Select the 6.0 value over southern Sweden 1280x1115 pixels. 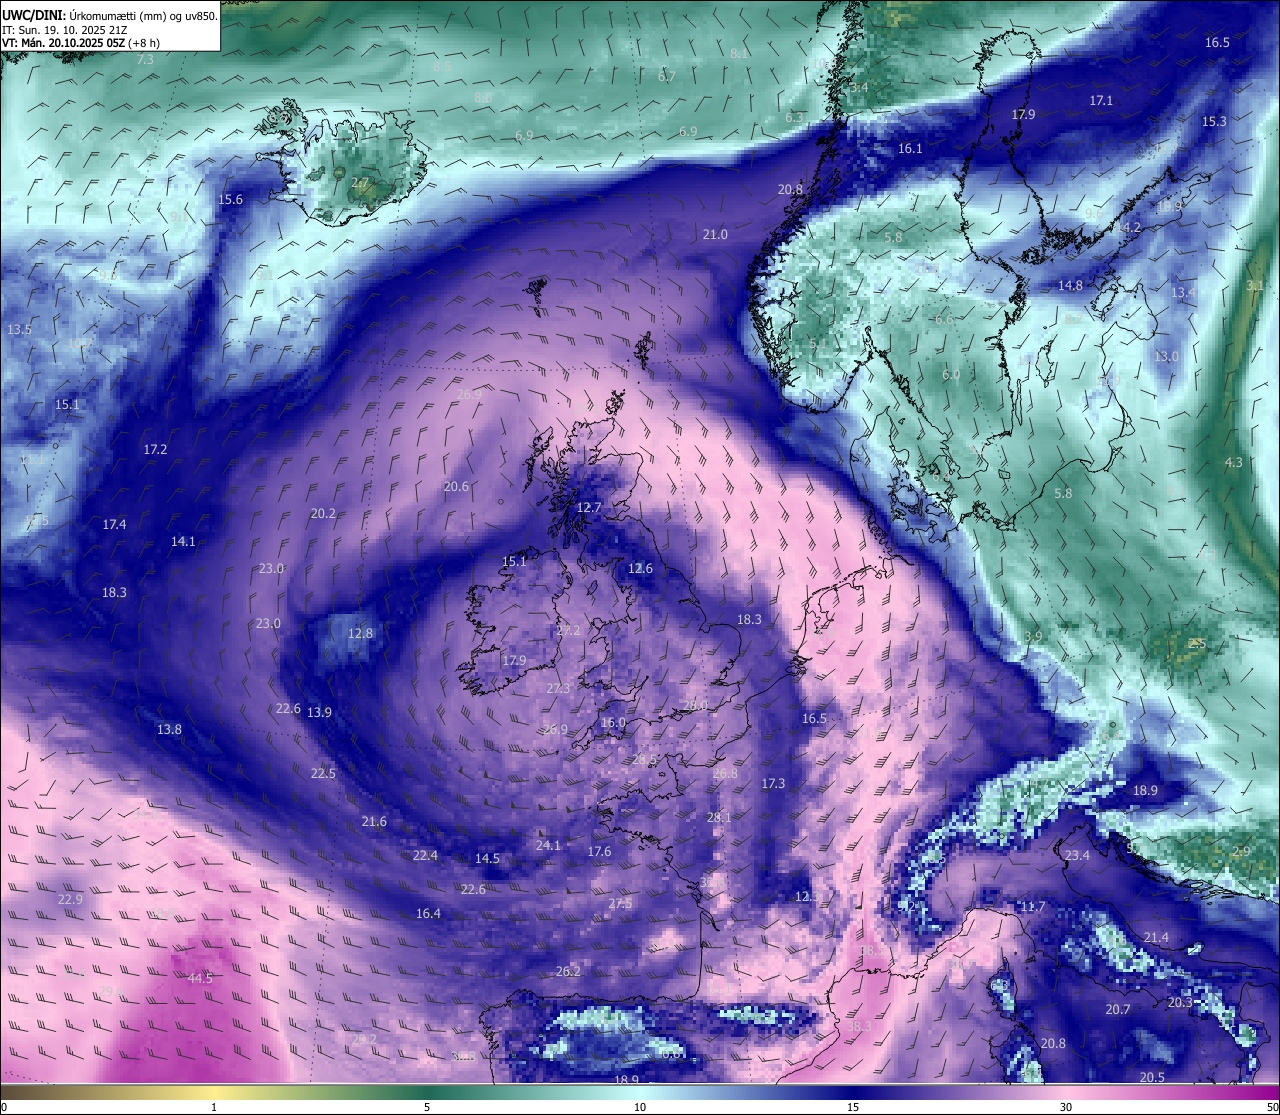(951, 374)
